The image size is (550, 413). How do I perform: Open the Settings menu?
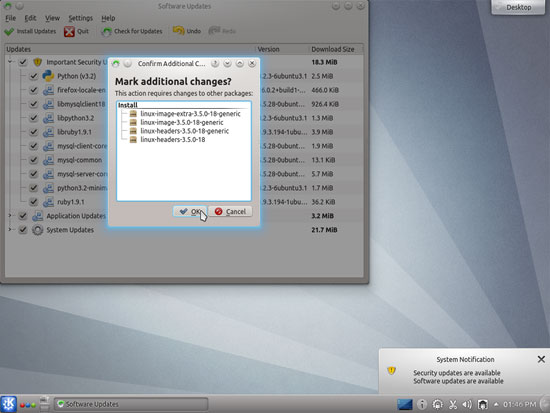pyautogui.click(x=80, y=18)
